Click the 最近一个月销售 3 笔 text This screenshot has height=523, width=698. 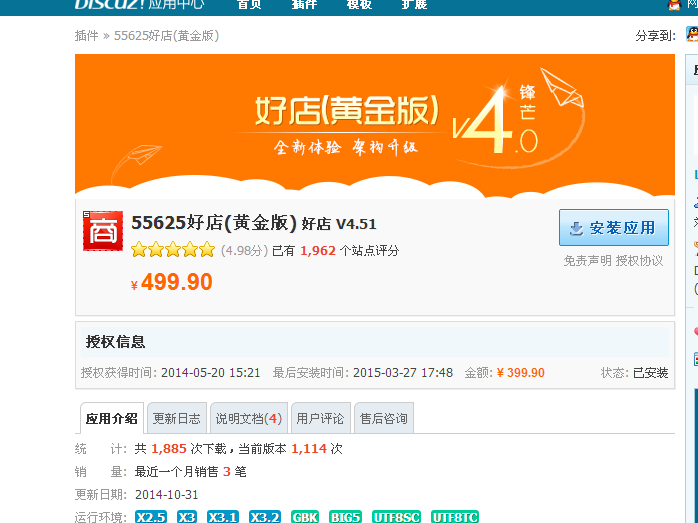[191, 472]
